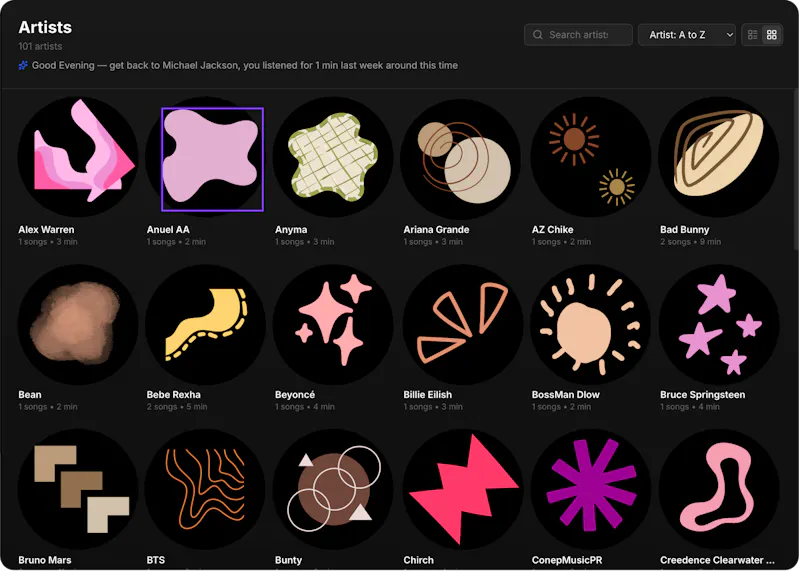Switch to list view layout

click(753, 35)
